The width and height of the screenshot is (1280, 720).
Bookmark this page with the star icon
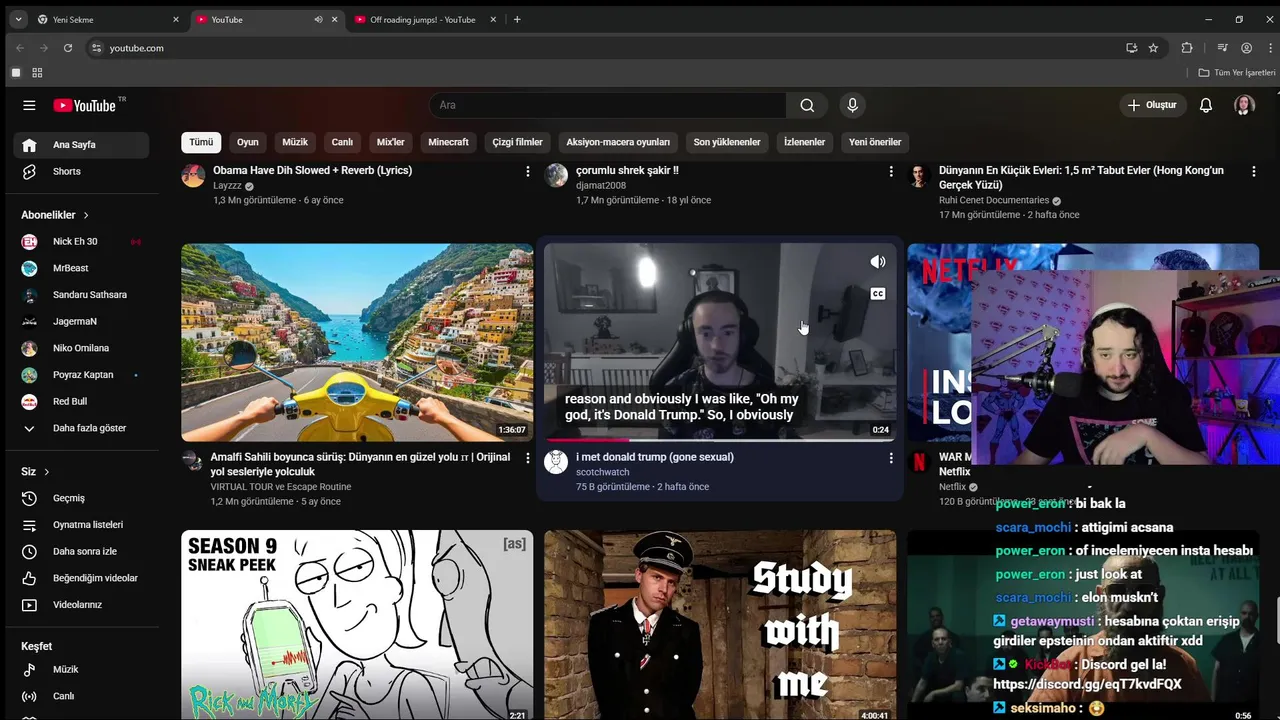coord(1153,48)
